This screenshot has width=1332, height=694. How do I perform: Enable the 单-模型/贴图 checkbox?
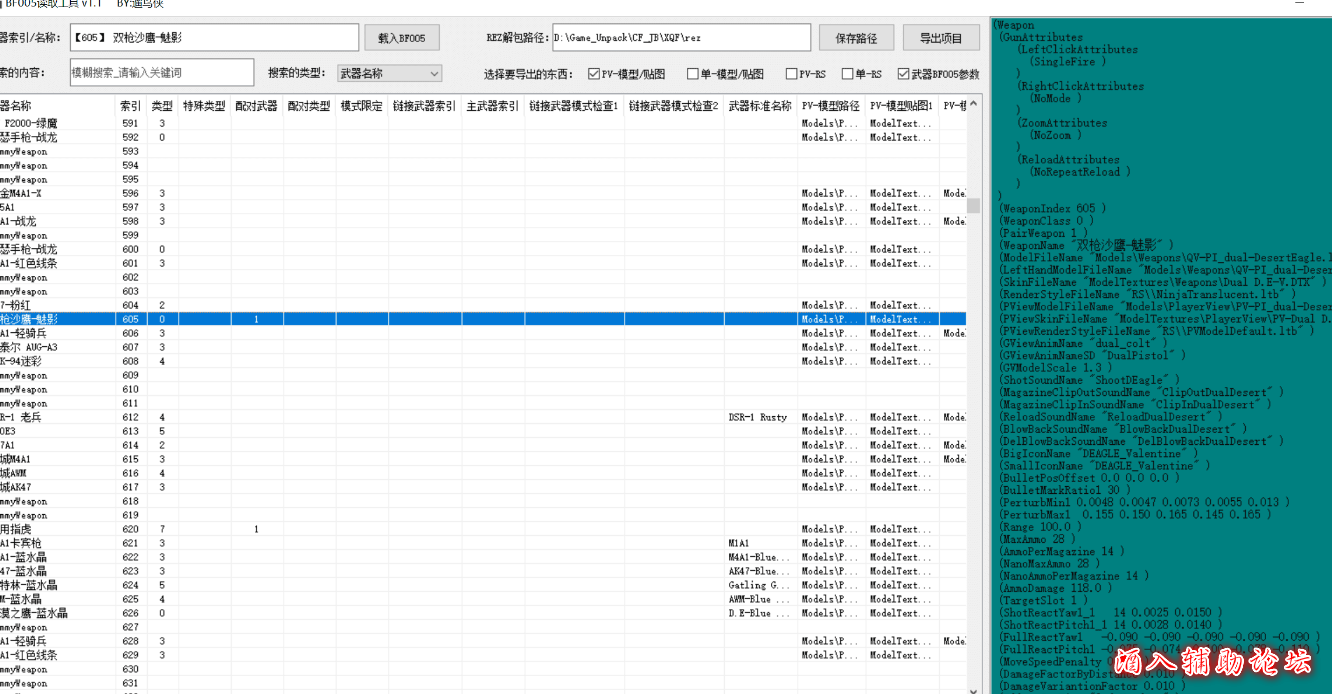tap(693, 74)
